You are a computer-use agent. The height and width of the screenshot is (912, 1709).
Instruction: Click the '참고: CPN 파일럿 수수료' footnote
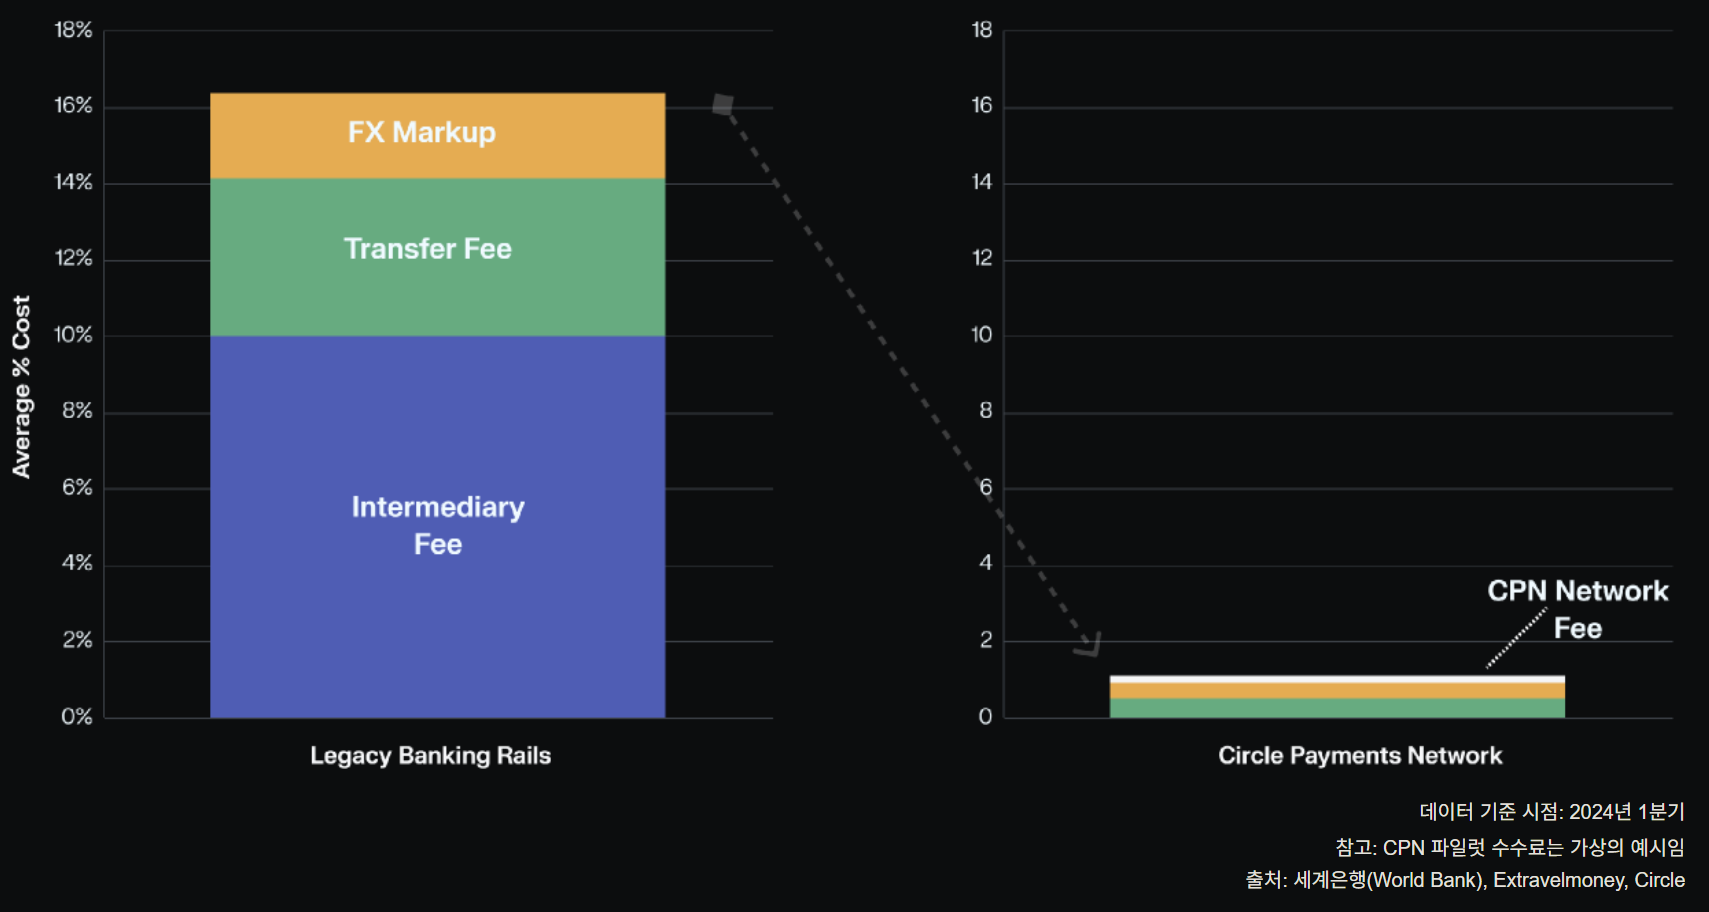(1510, 847)
